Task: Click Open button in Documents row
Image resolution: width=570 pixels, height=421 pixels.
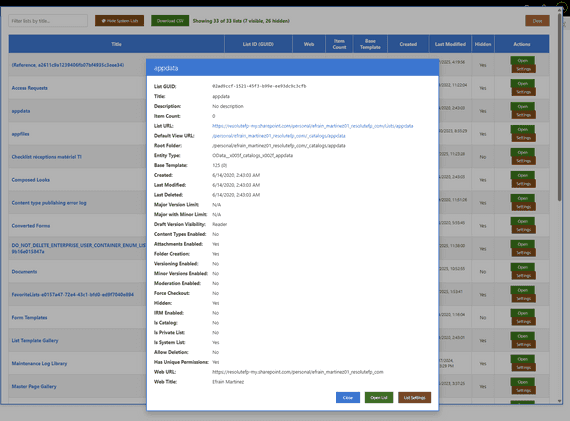Action: 522,267
